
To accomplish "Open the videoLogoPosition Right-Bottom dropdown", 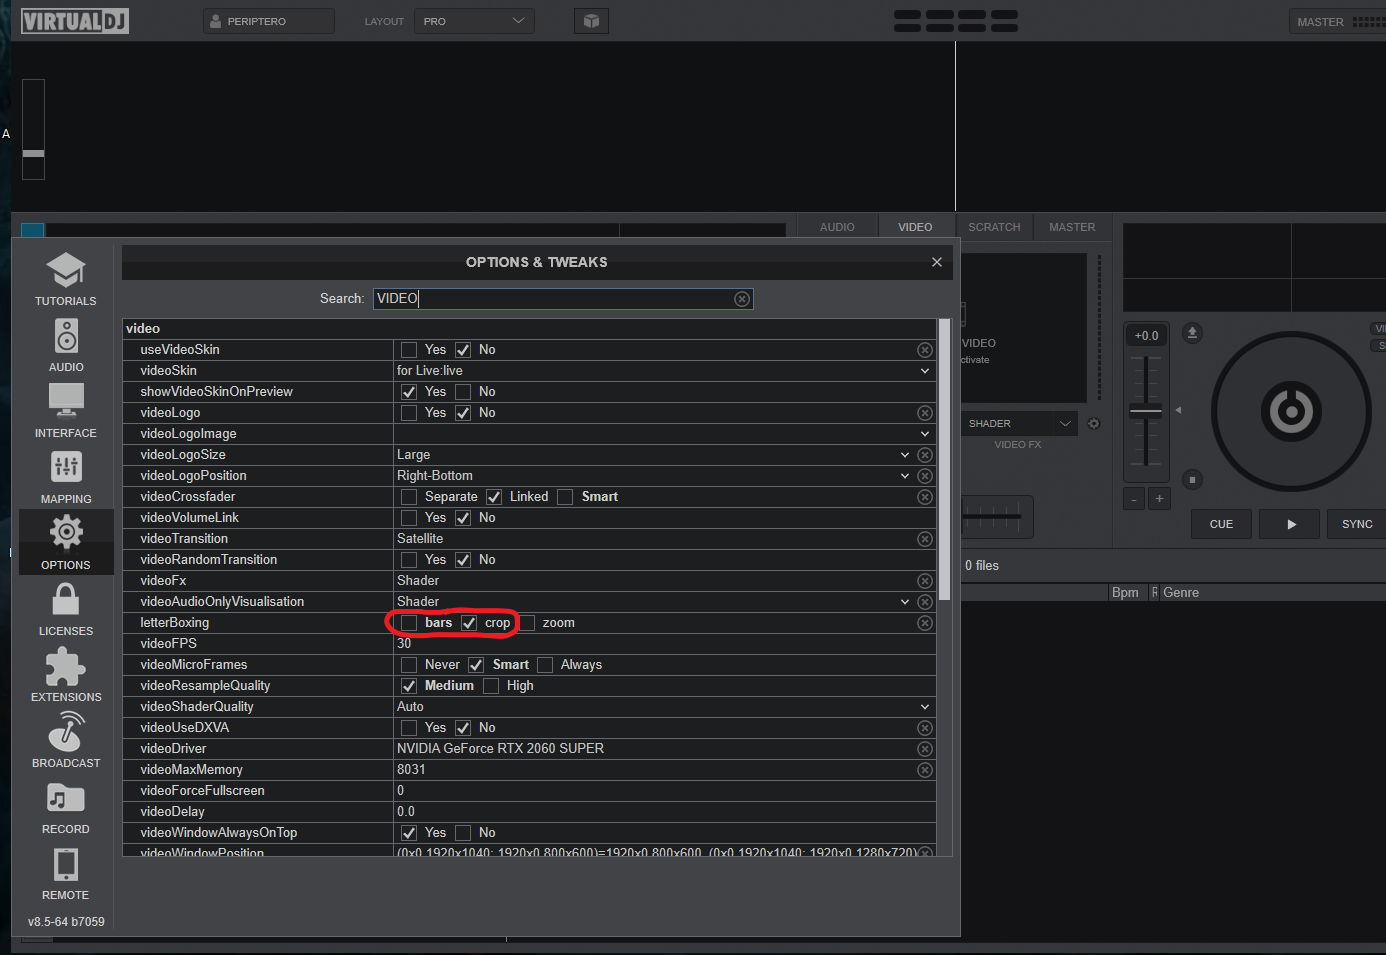I will (905, 476).
